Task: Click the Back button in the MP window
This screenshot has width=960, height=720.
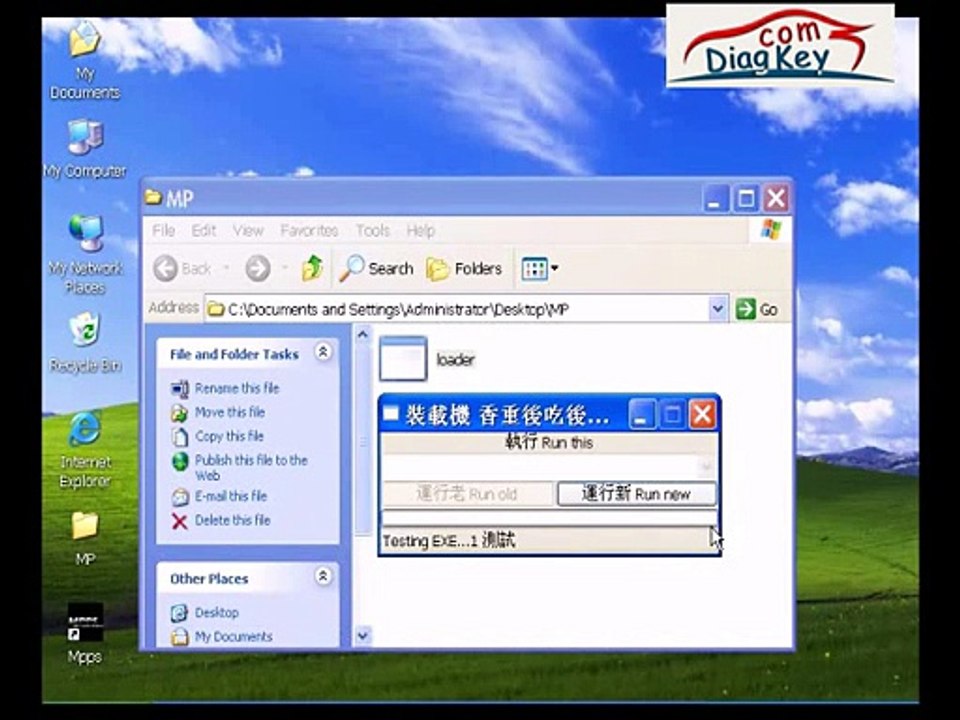Action: coord(182,268)
